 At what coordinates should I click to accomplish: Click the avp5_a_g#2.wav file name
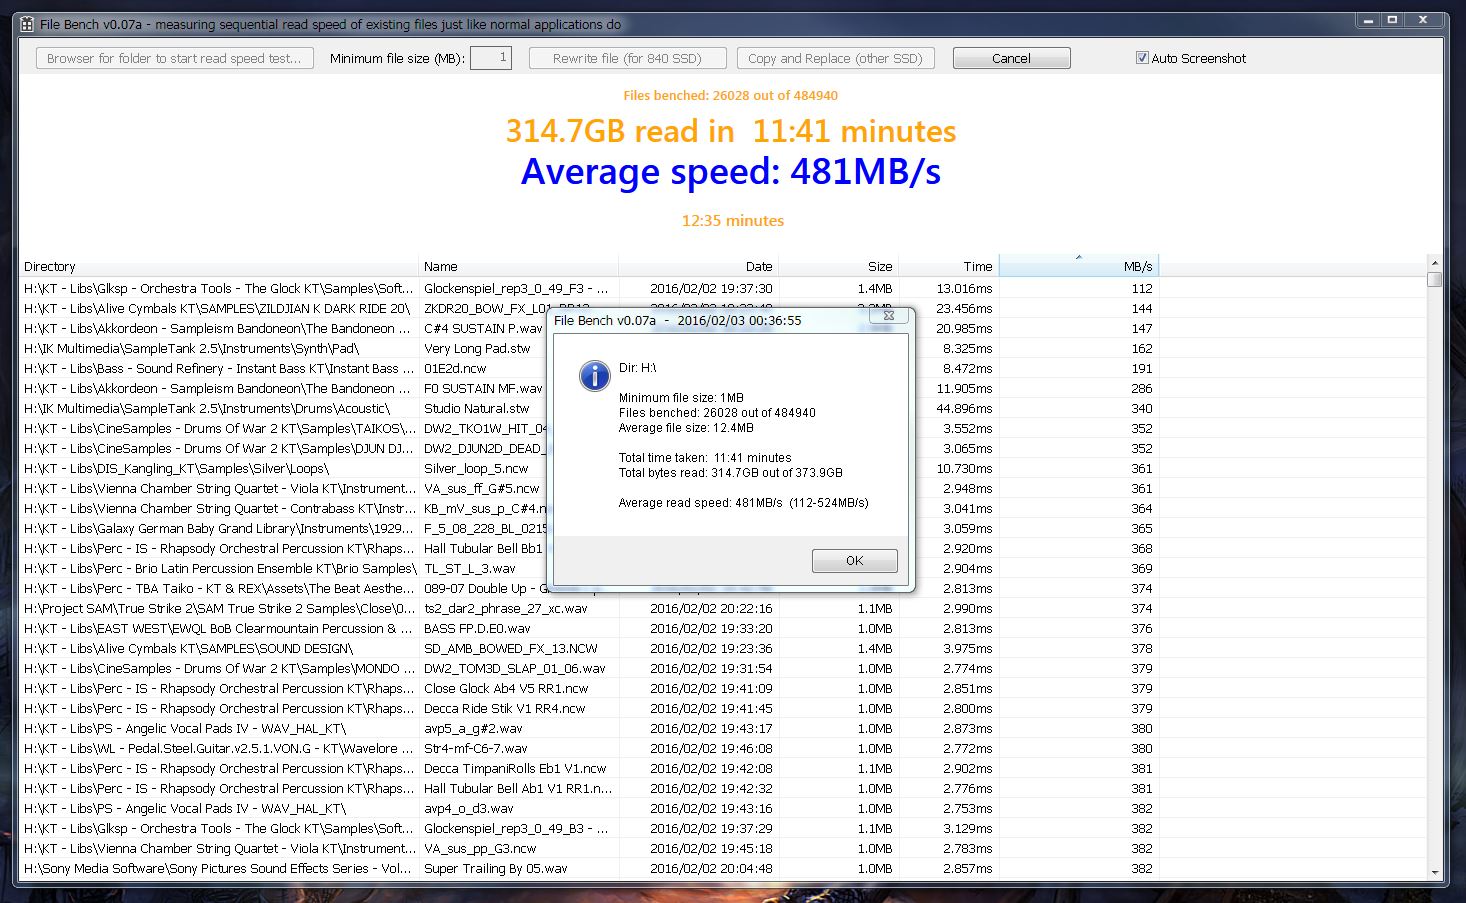pos(473,728)
